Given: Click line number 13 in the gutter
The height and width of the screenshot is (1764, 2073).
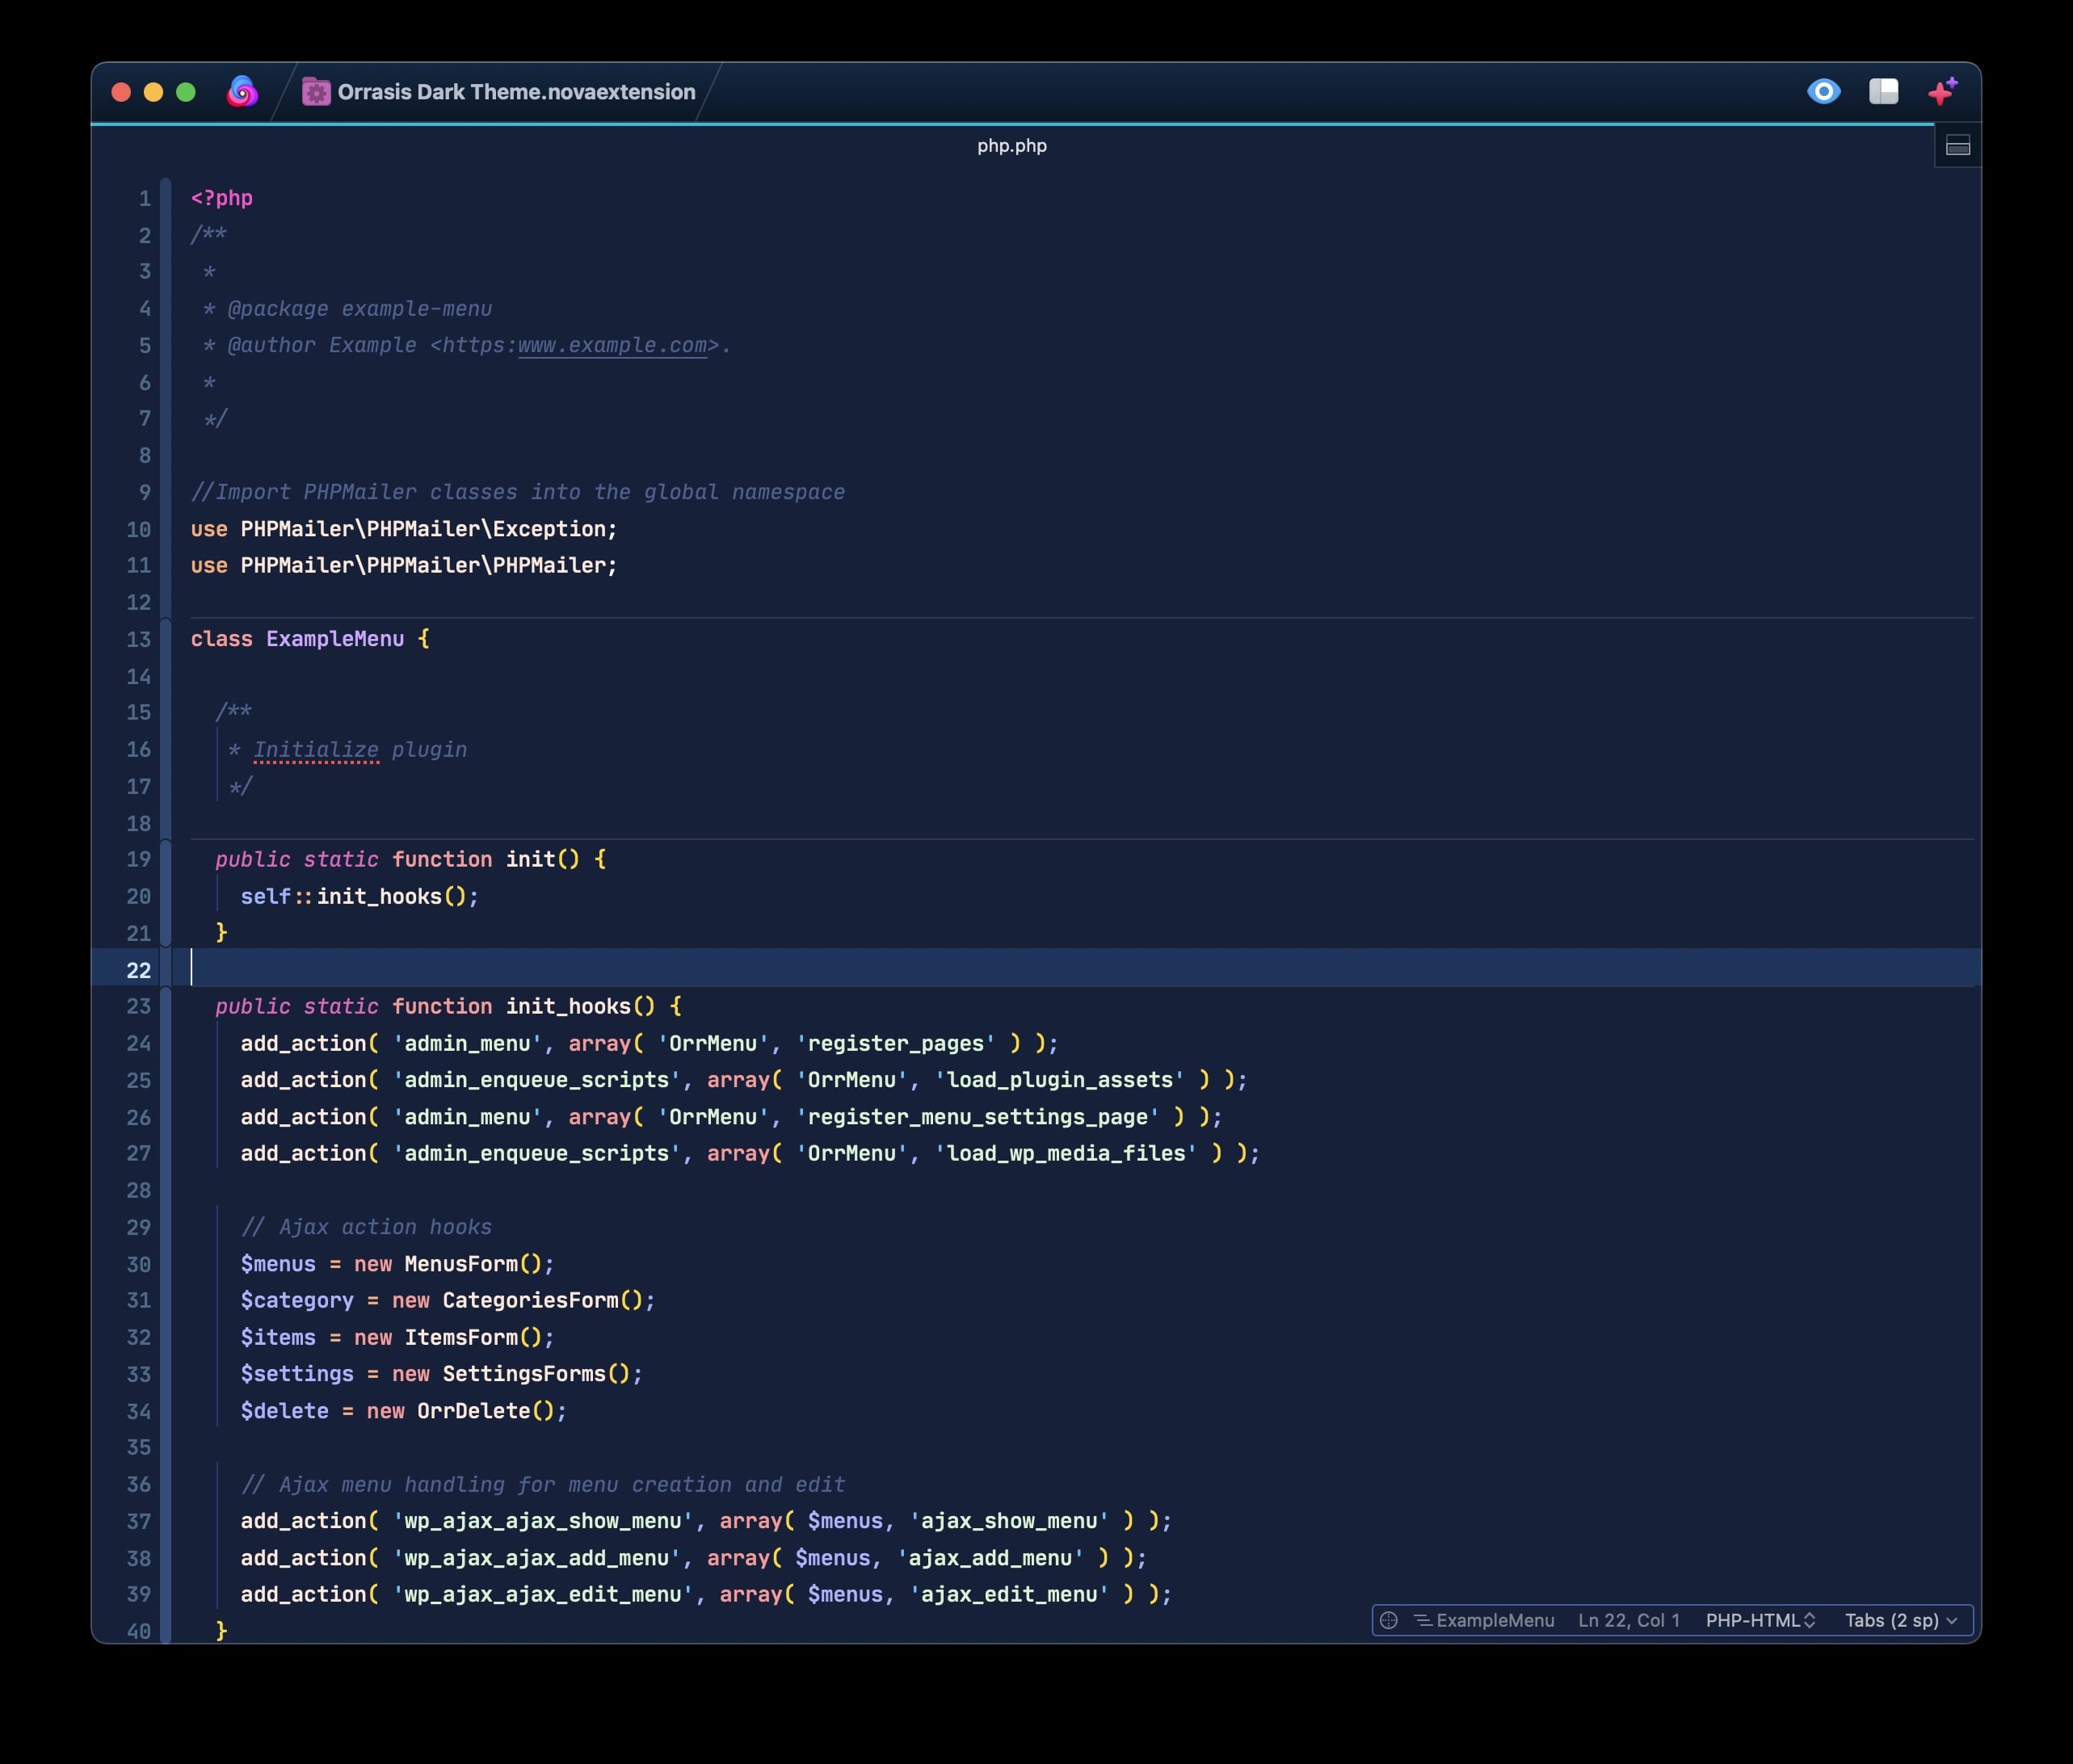Looking at the screenshot, I should point(138,640).
